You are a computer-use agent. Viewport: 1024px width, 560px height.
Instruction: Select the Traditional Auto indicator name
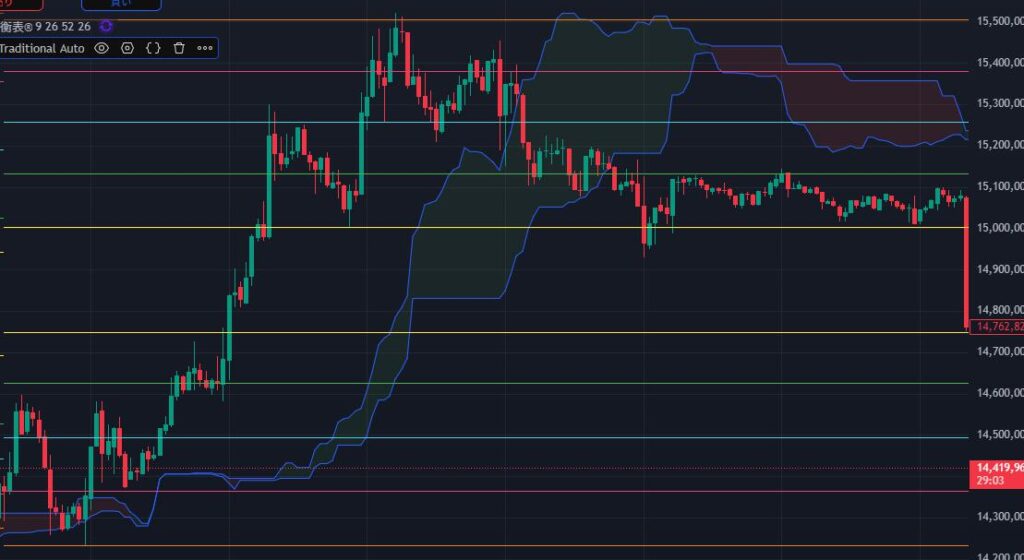pos(42,48)
